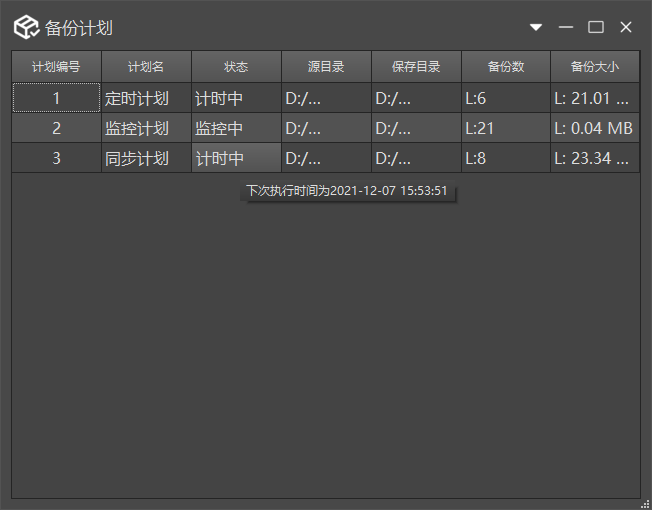
Task: Select plan number 1 cell
Action: coord(57,98)
